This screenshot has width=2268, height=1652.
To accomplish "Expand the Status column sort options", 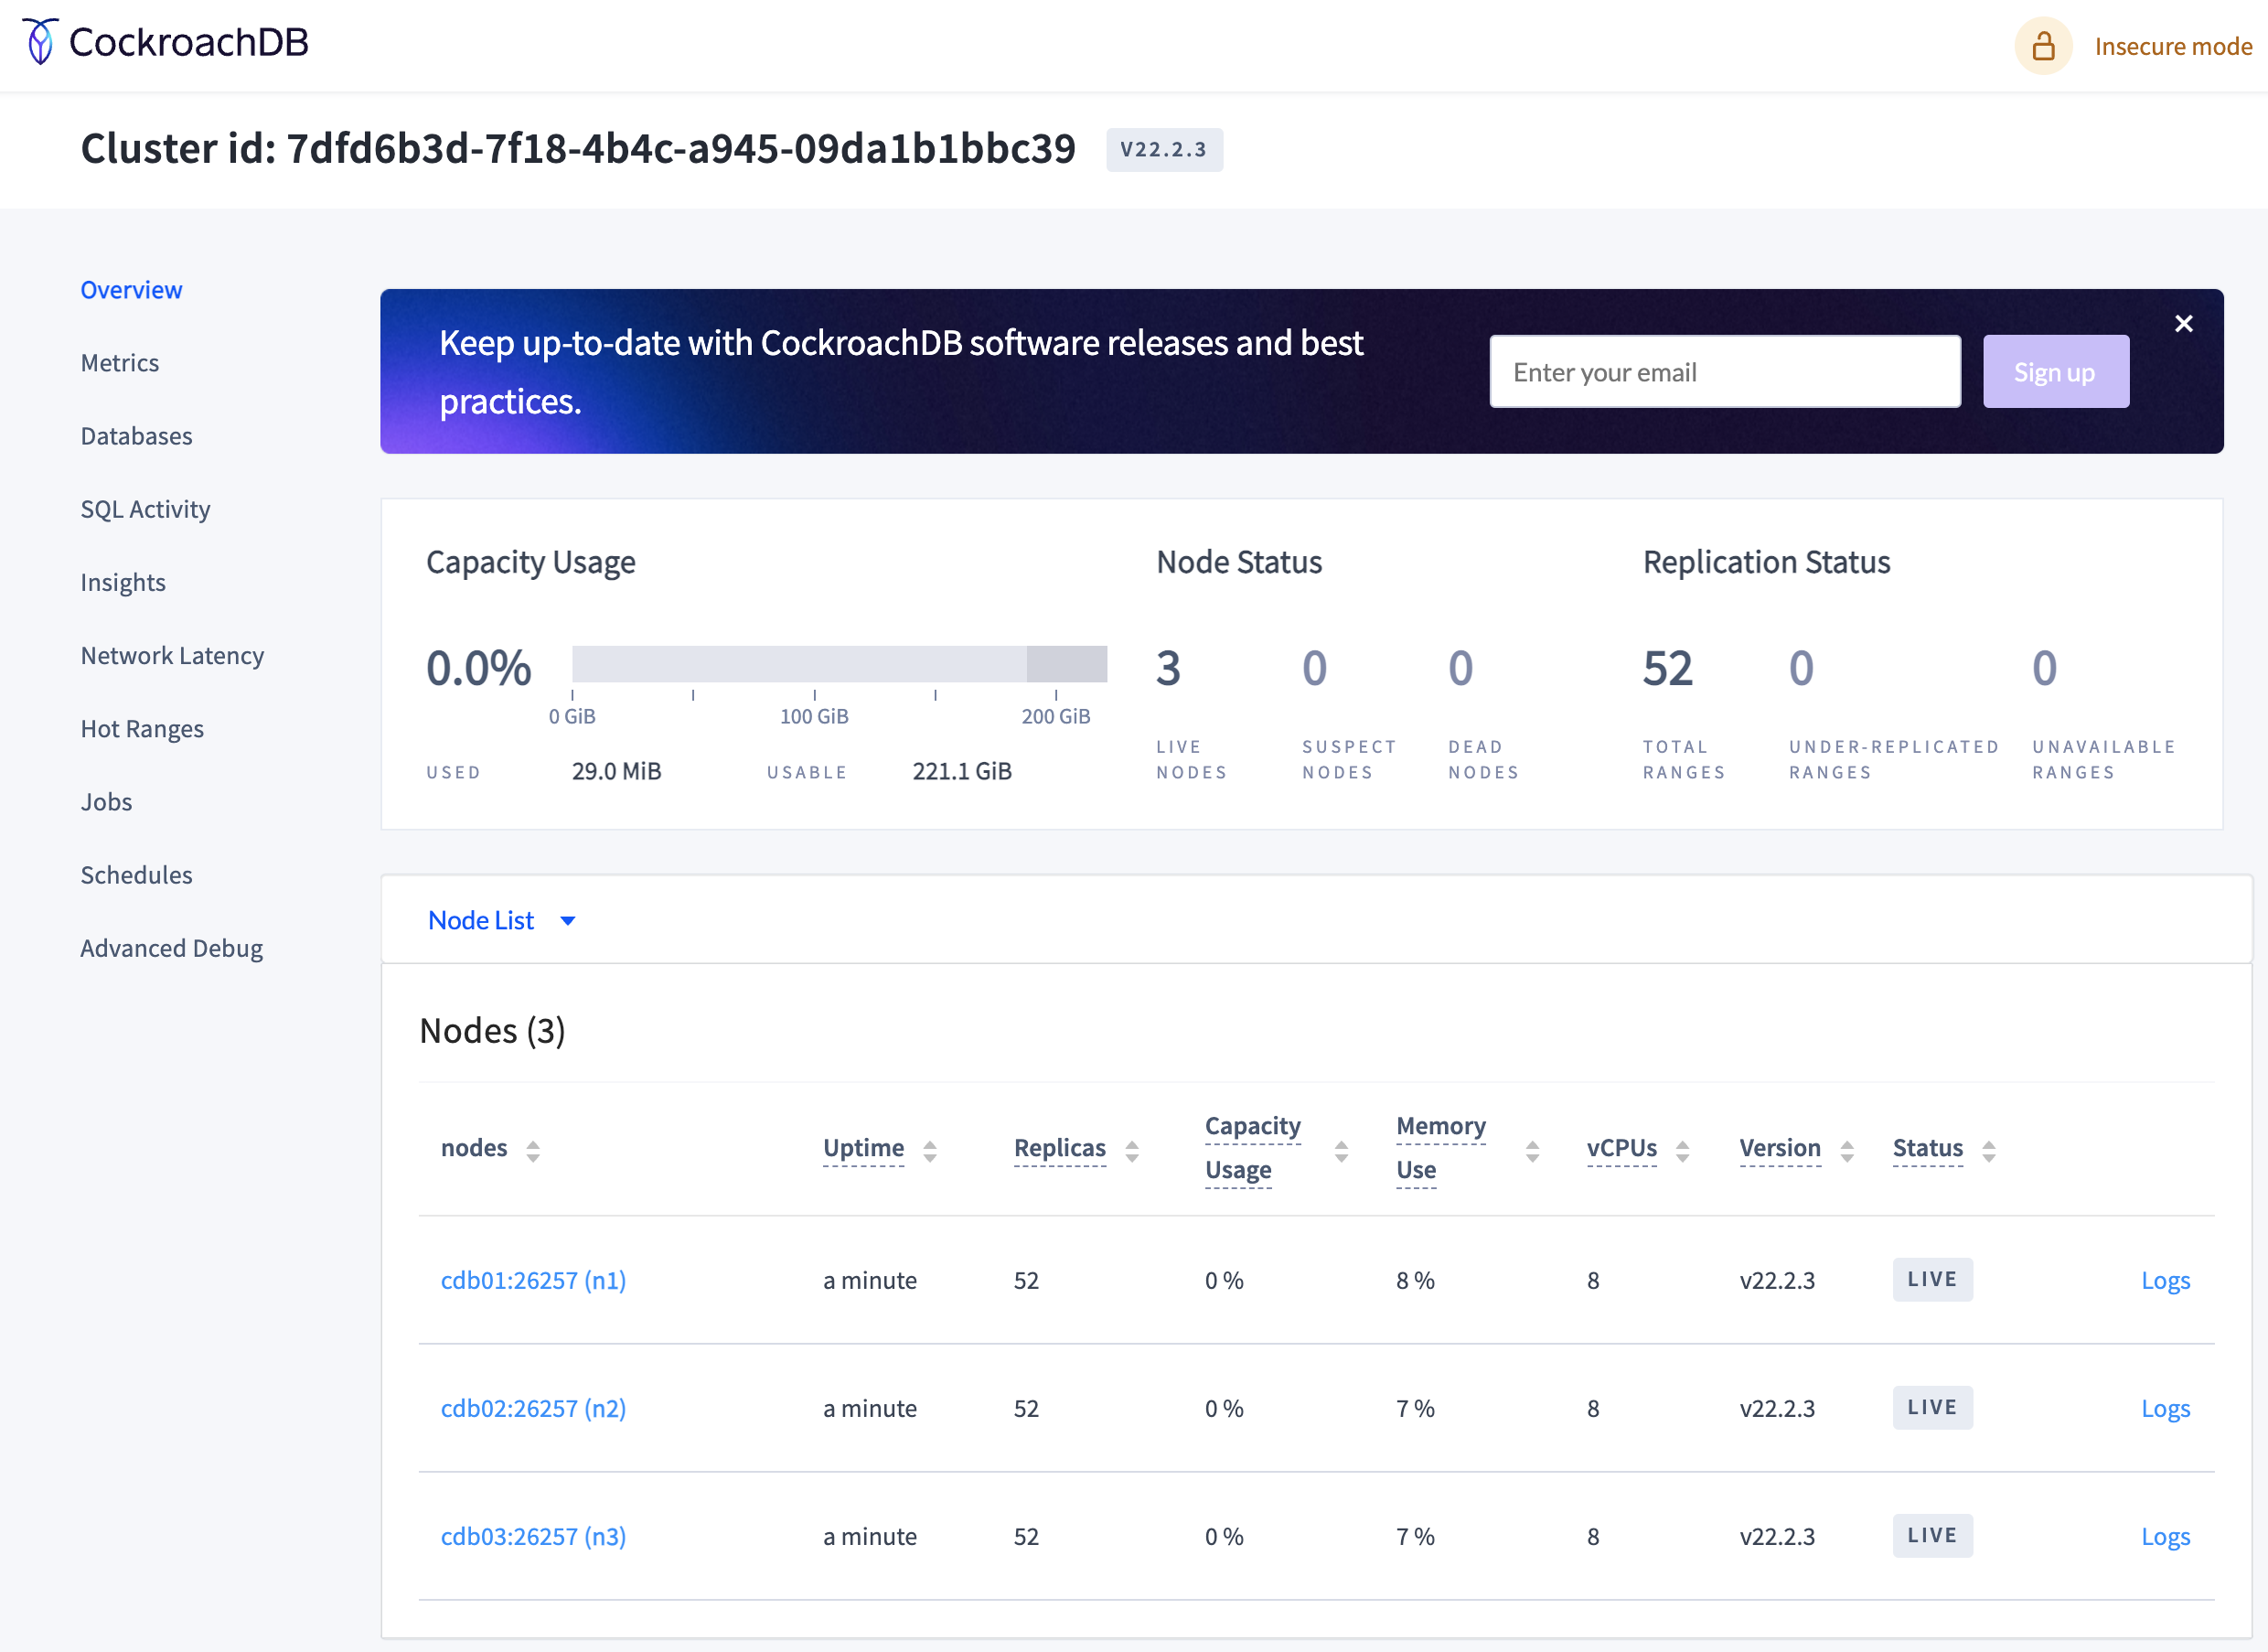I will [x=1988, y=1146].
